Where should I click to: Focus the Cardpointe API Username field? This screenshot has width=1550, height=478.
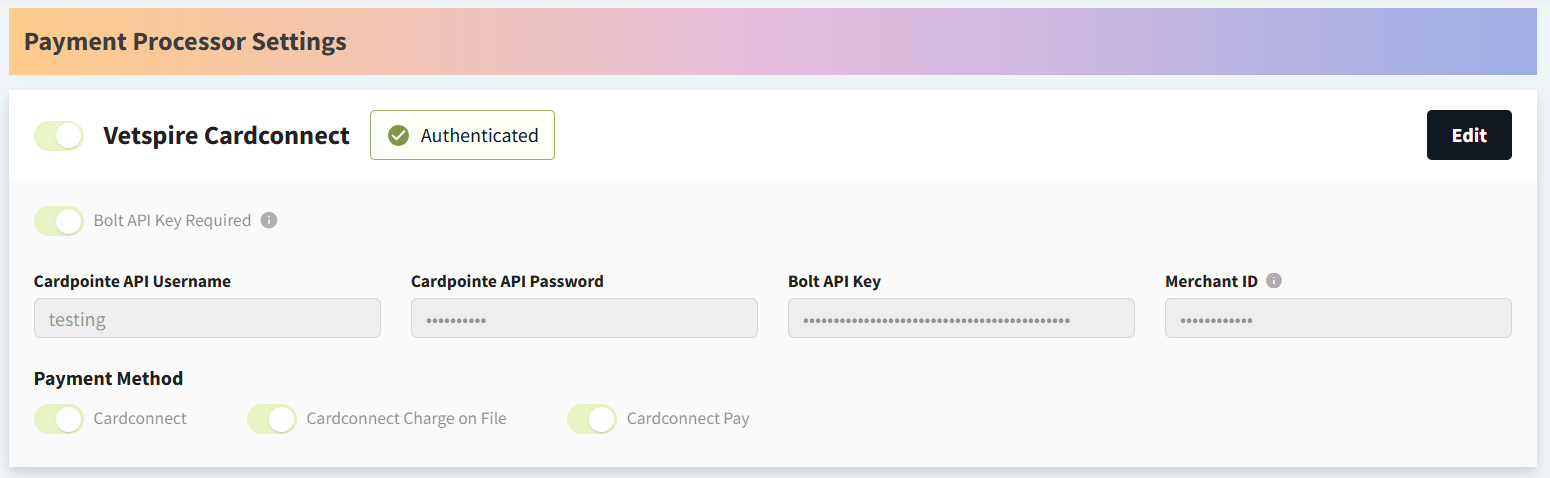[x=207, y=318]
